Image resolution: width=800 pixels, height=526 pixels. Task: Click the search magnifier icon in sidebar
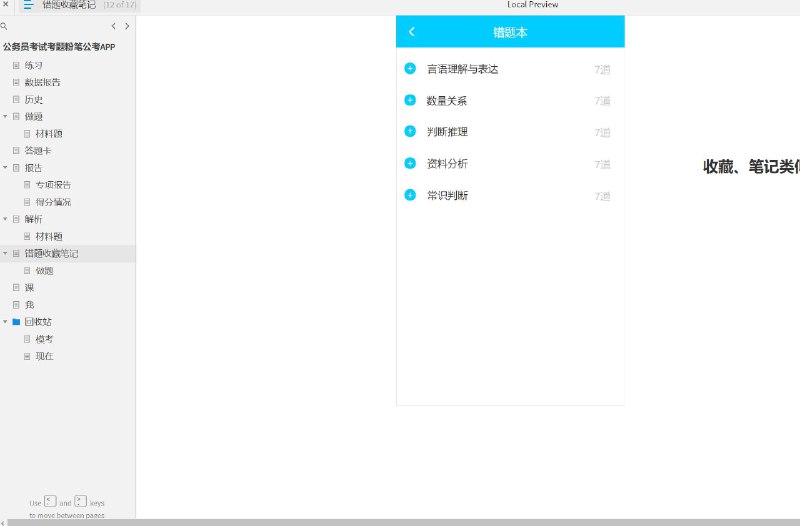click(4, 26)
